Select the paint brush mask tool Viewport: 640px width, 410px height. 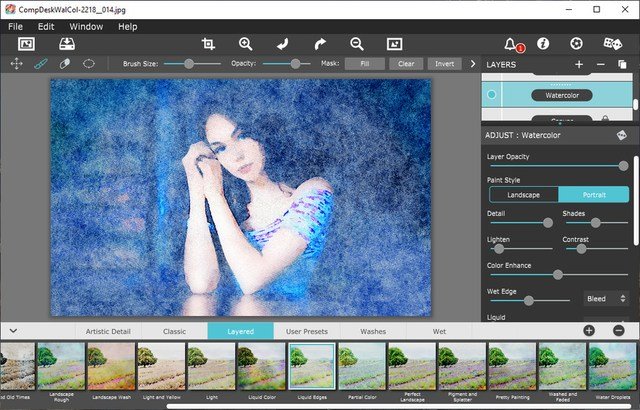[x=41, y=63]
